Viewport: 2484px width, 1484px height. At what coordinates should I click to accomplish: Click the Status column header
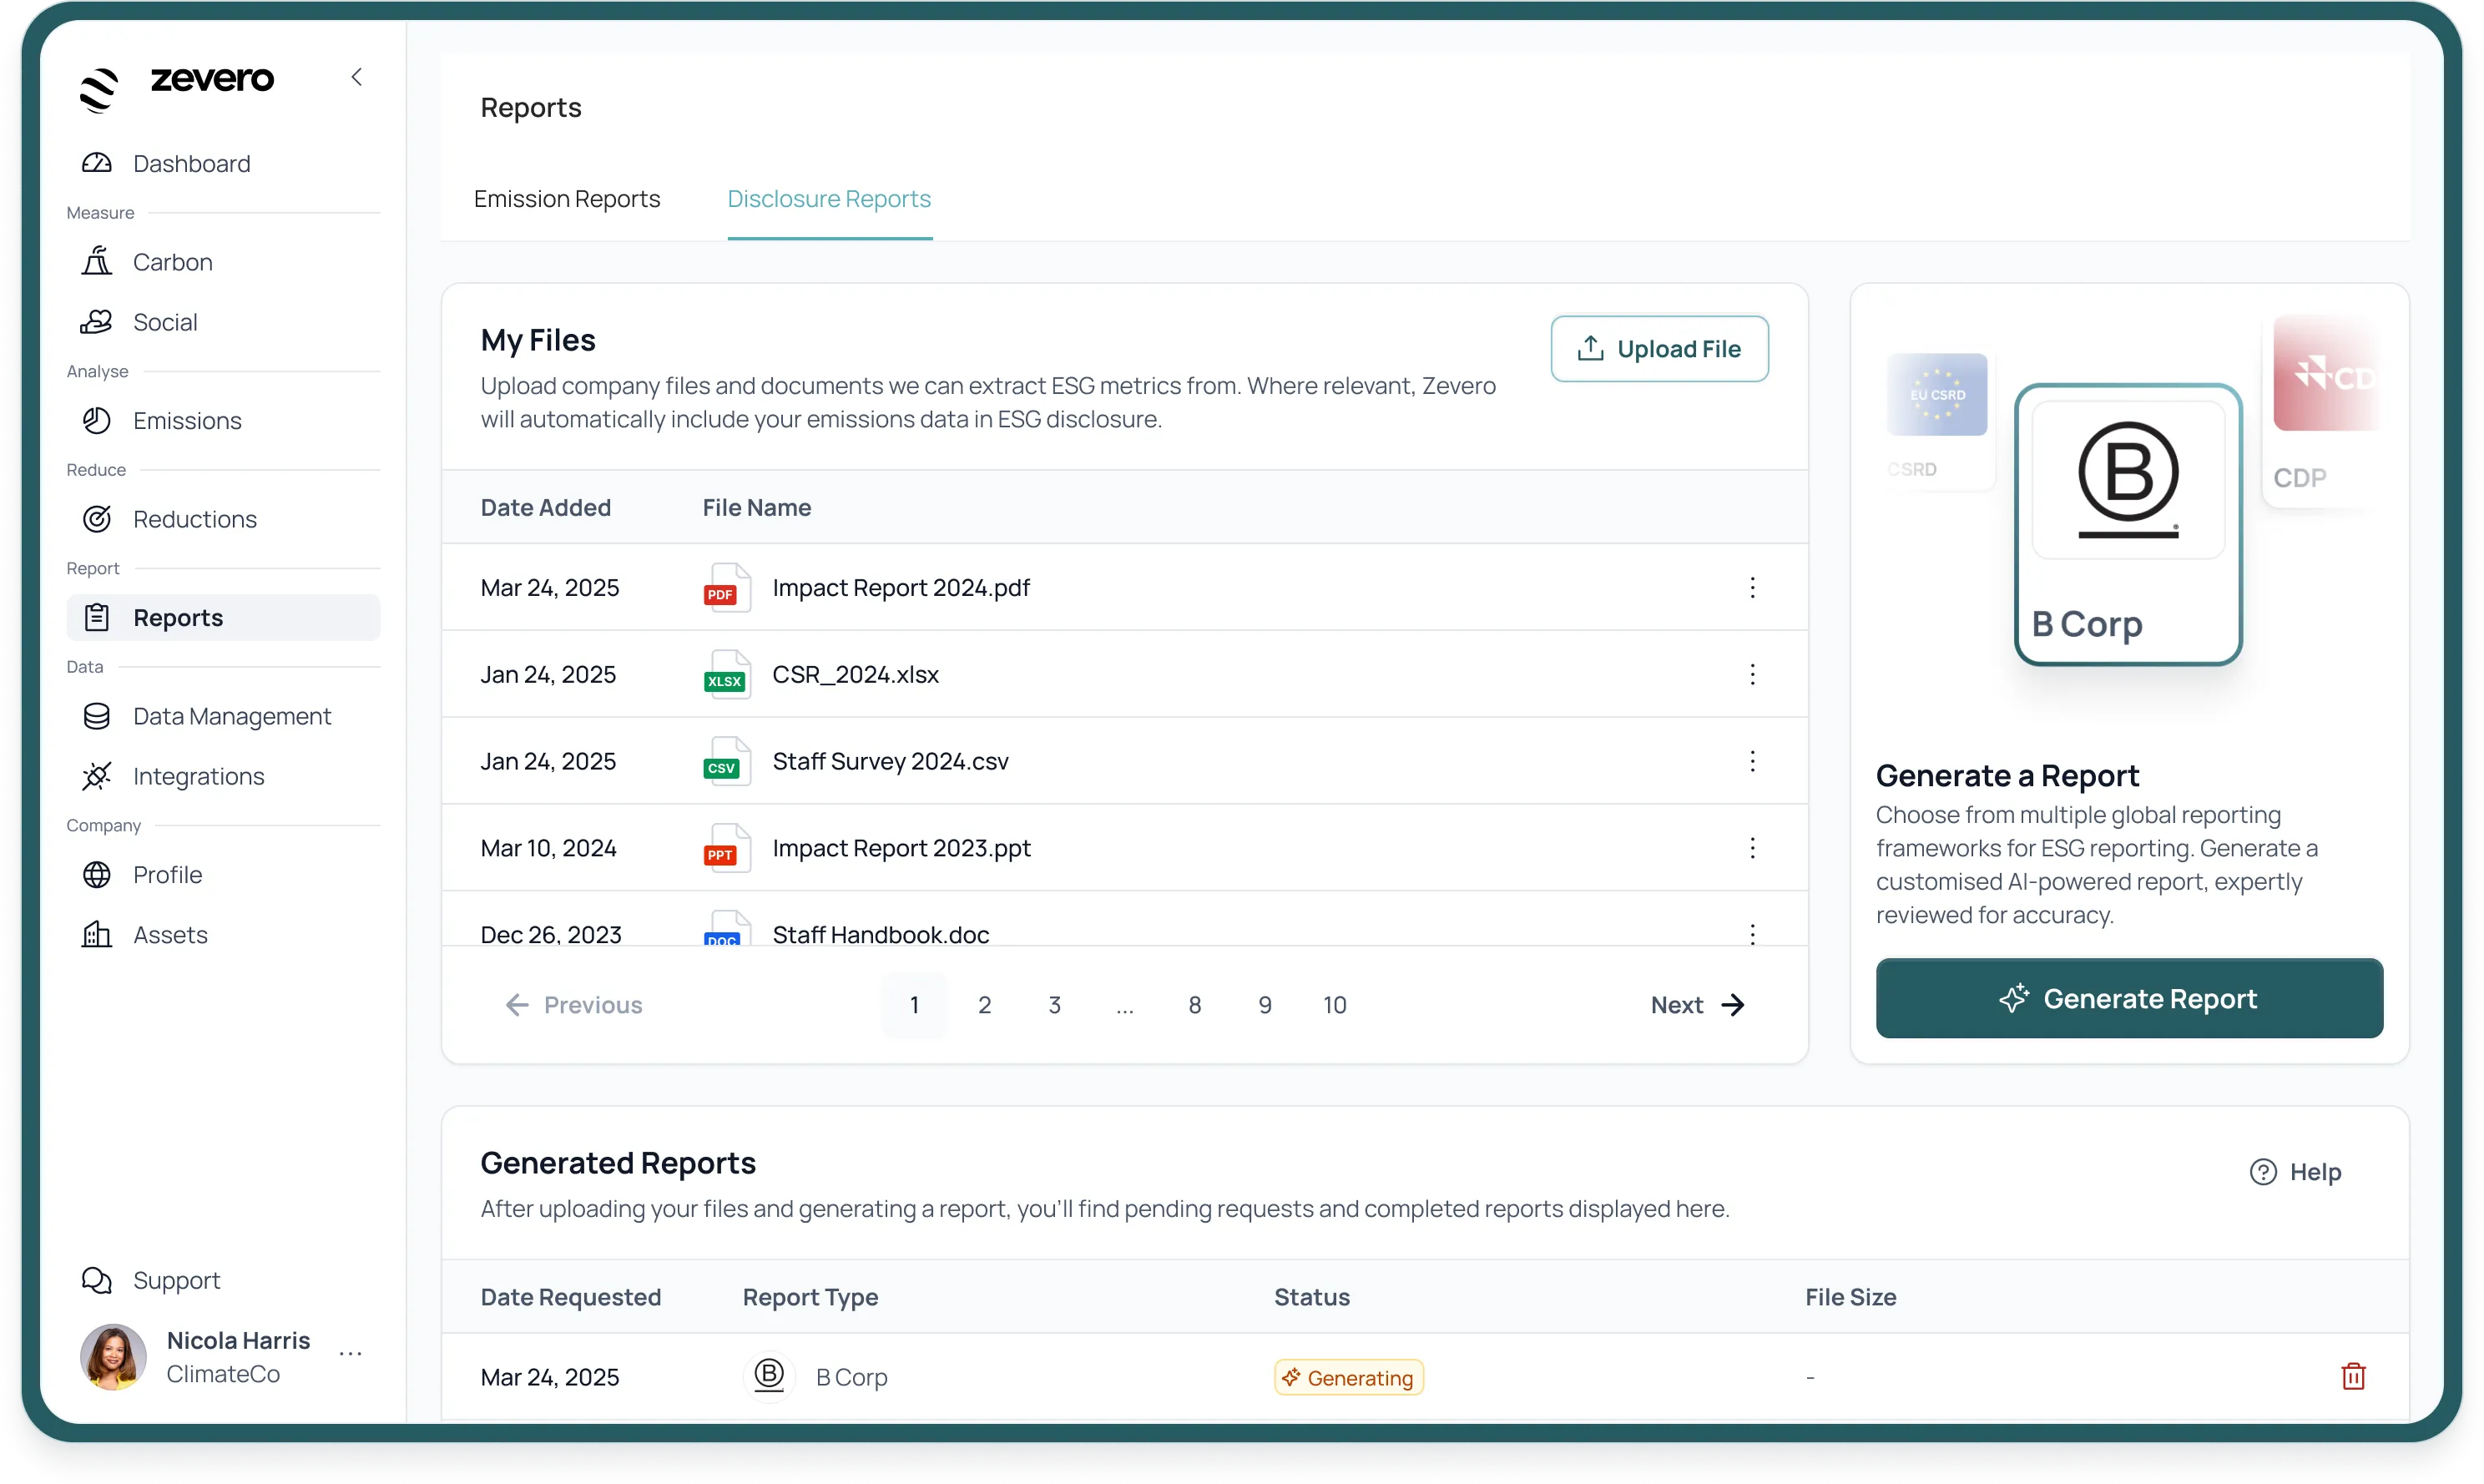pos(1311,1296)
